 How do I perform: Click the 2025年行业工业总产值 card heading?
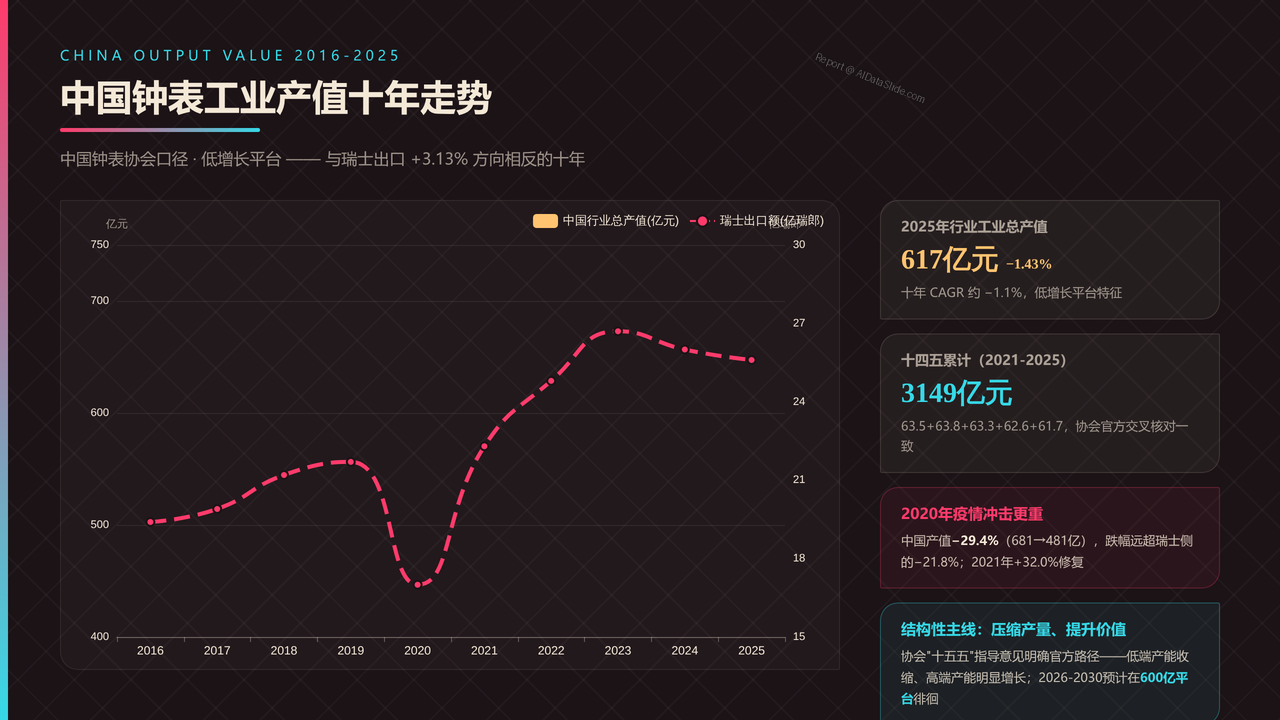click(974, 227)
